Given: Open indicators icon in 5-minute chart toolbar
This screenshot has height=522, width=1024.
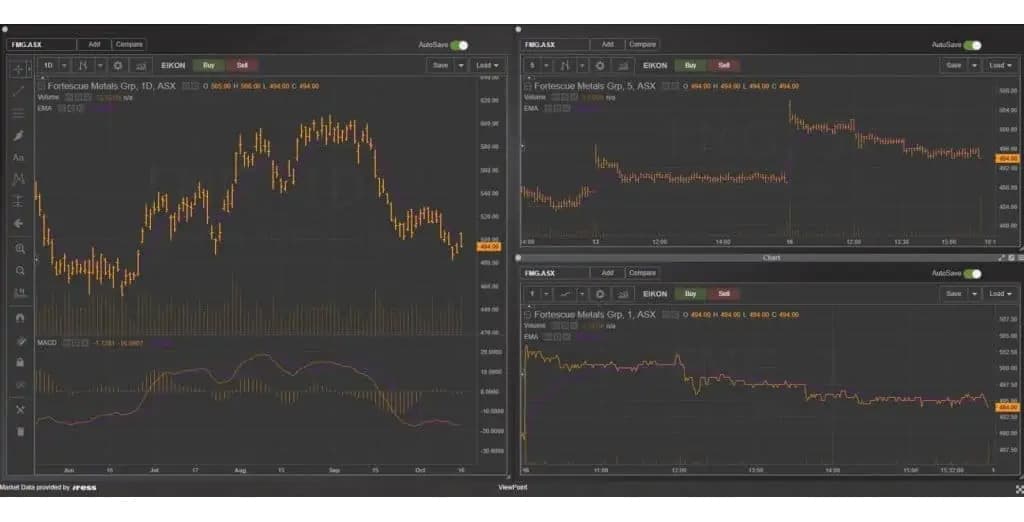Looking at the screenshot, I should [x=623, y=65].
